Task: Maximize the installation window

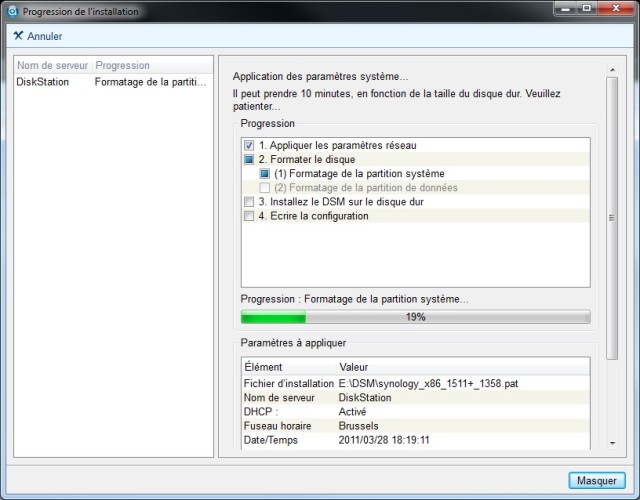Action: [587, 9]
